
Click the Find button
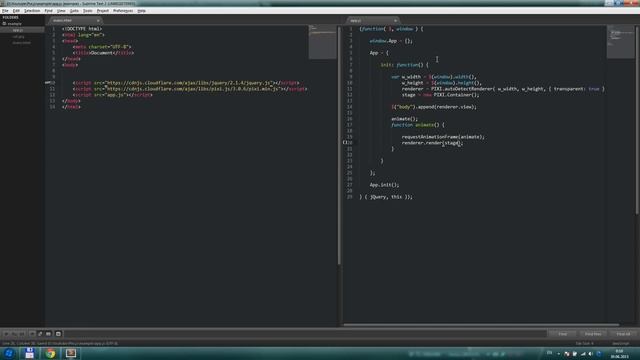pos(562,334)
